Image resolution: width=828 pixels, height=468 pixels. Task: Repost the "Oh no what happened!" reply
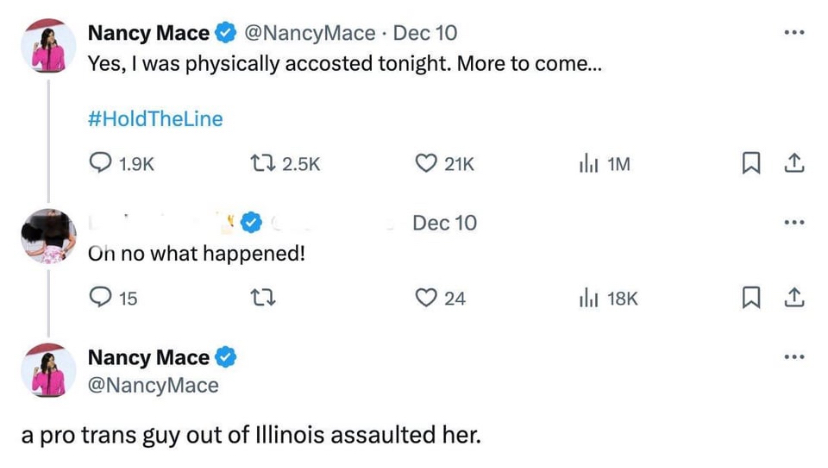pyautogui.click(x=261, y=297)
